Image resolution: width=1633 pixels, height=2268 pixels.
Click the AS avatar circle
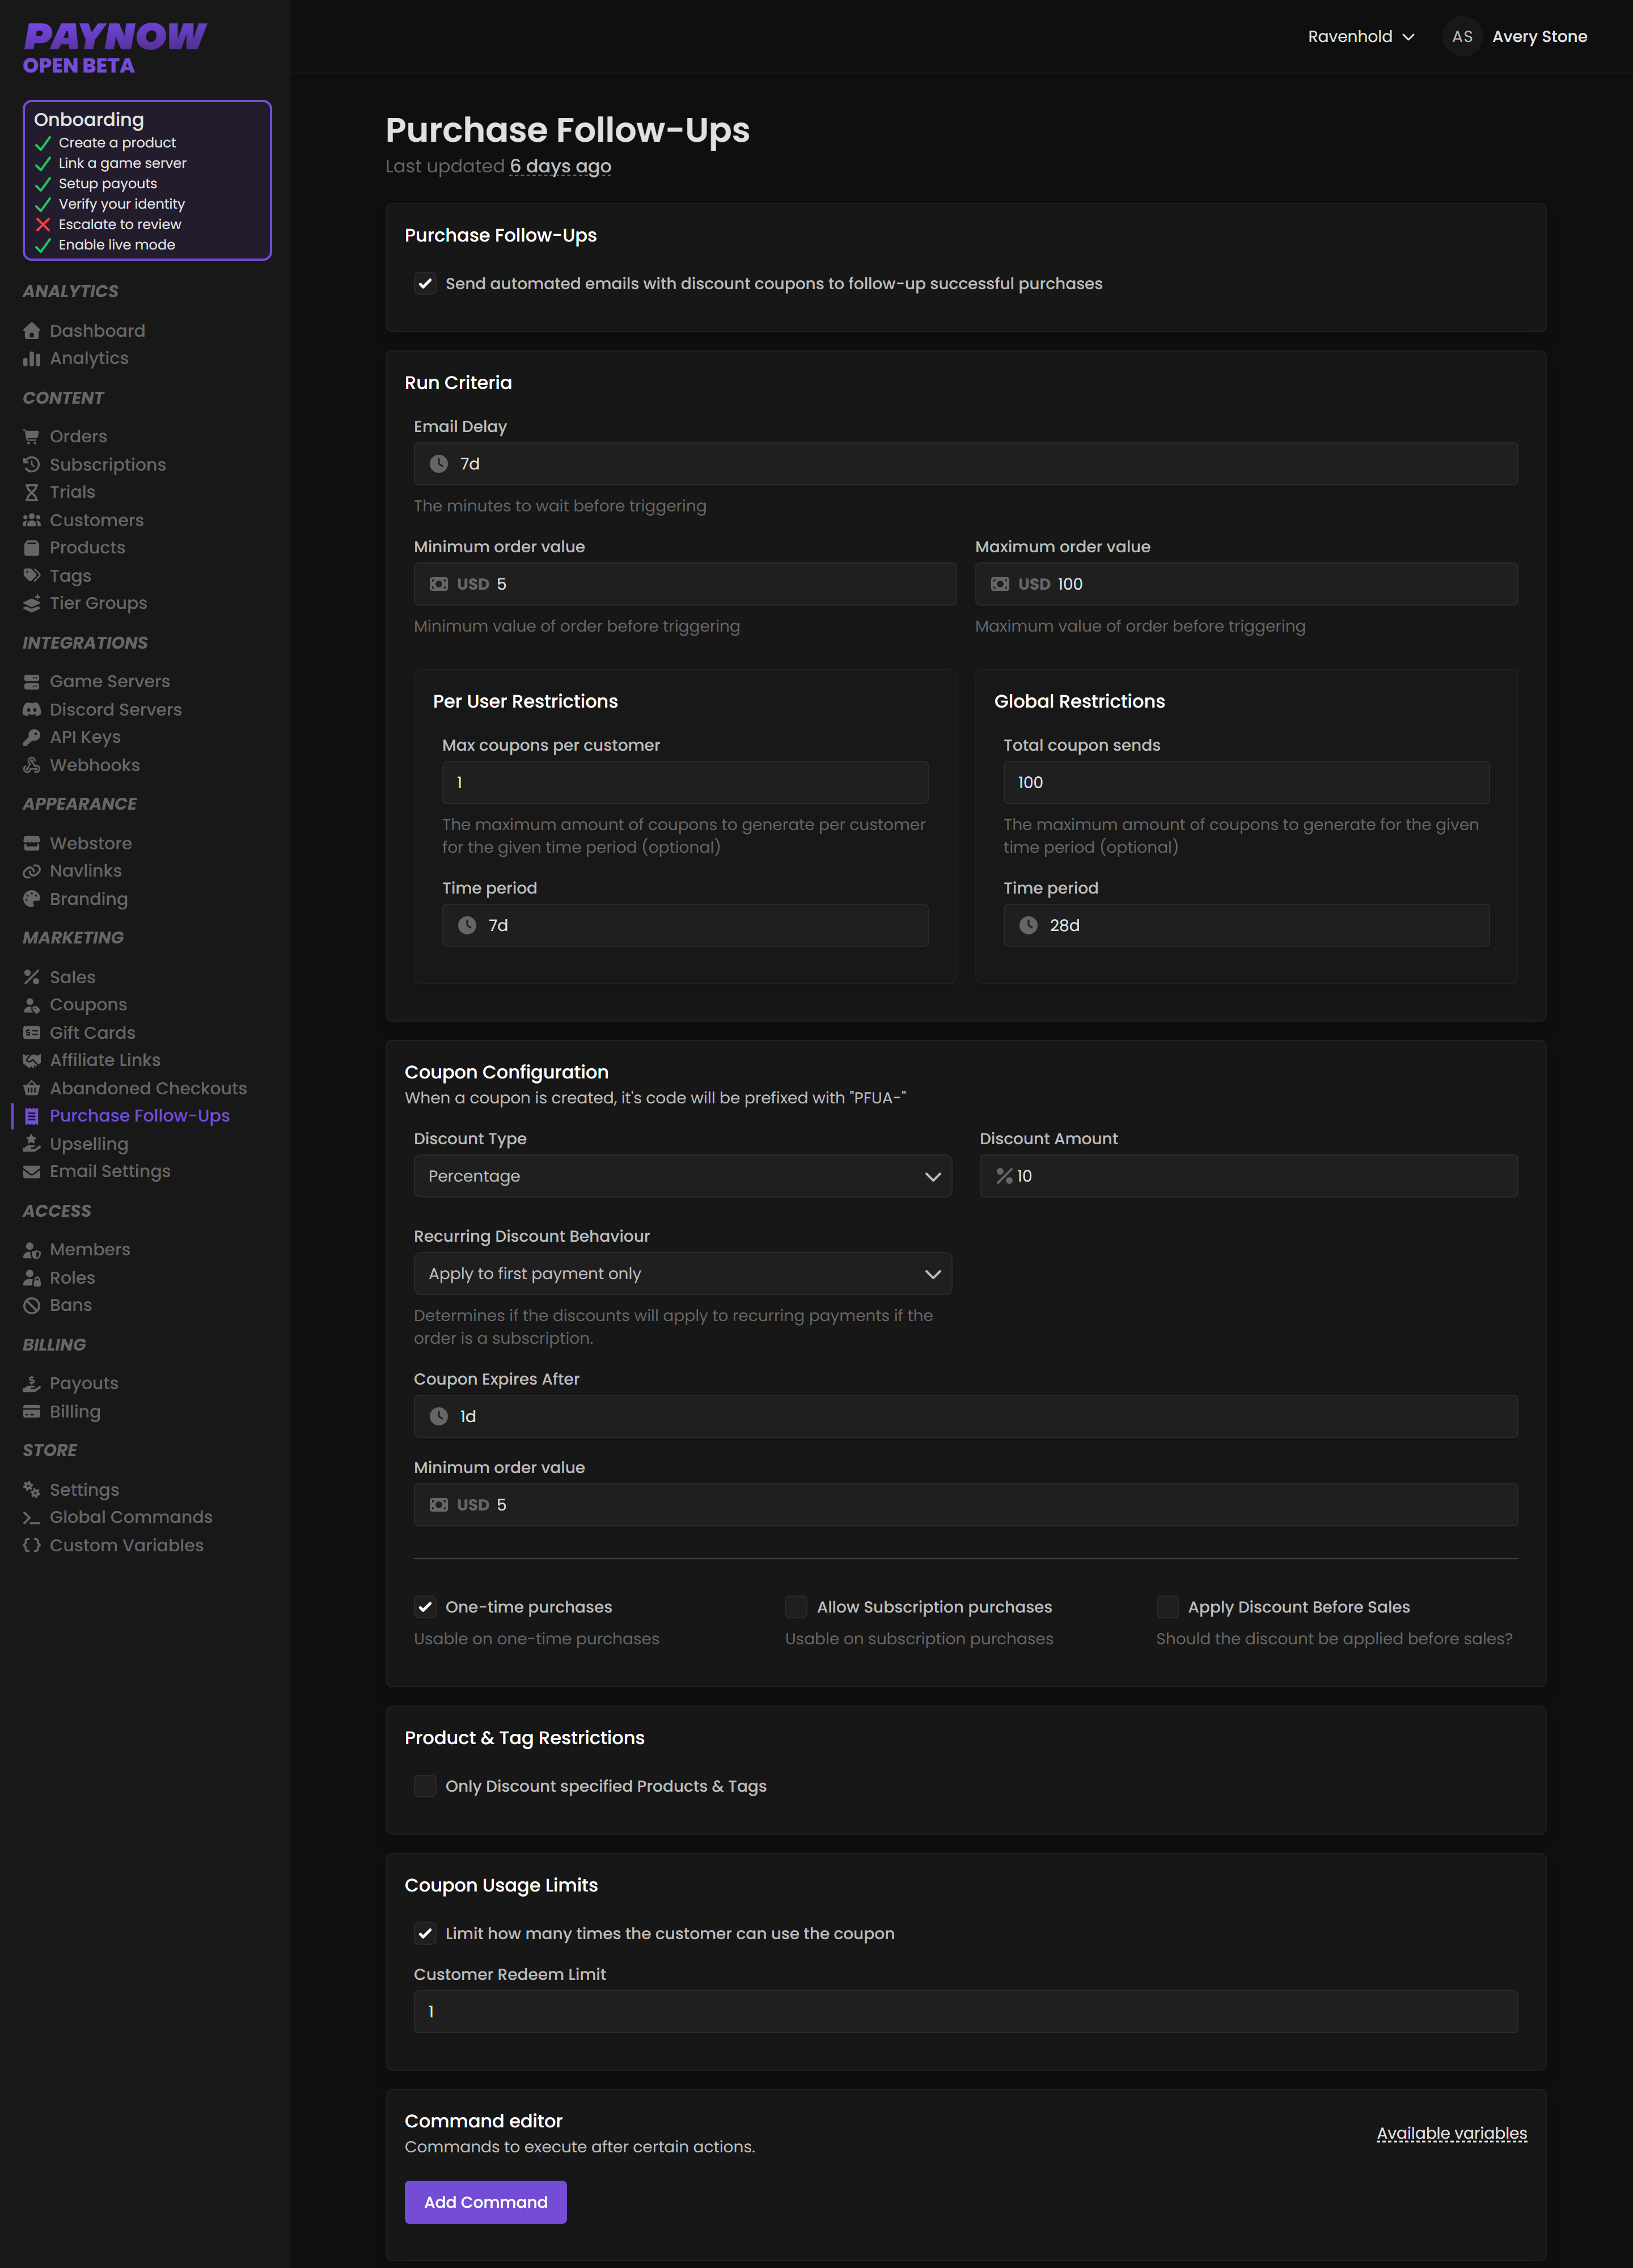1462,37
